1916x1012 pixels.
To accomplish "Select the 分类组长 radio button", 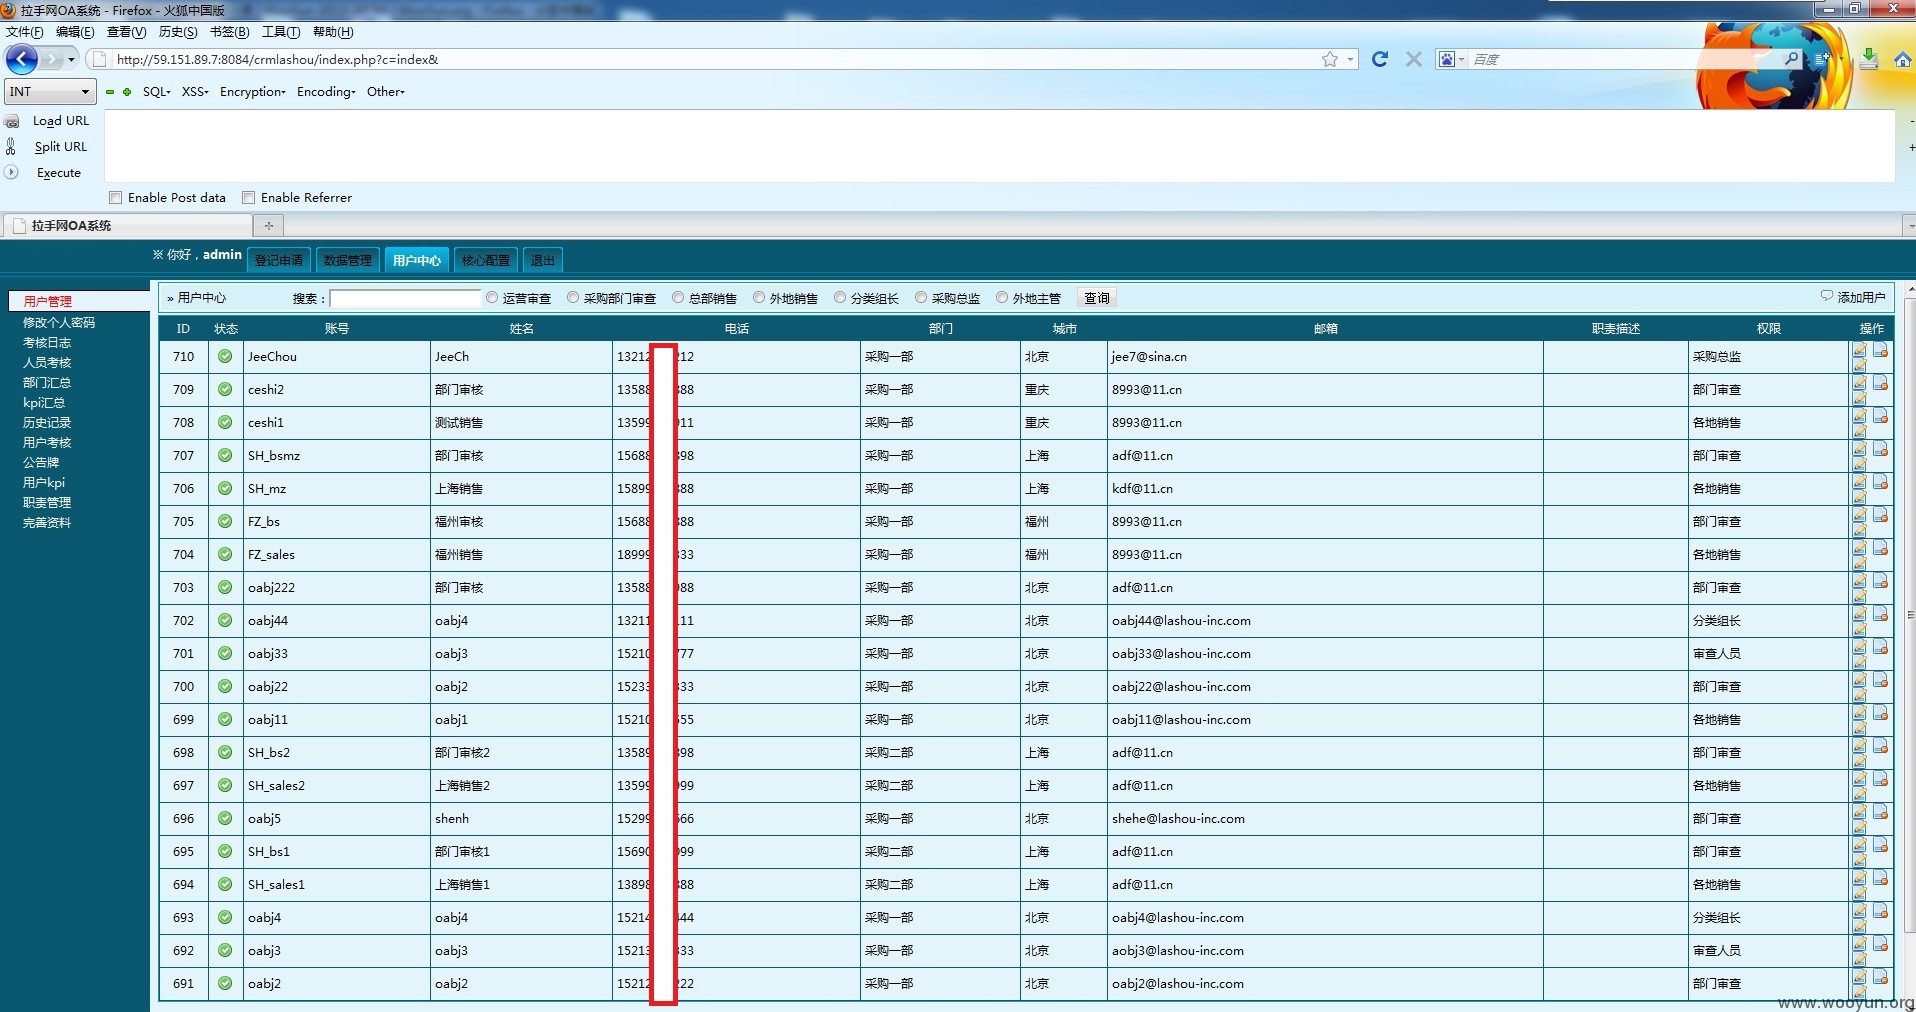I will tap(840, 297).
